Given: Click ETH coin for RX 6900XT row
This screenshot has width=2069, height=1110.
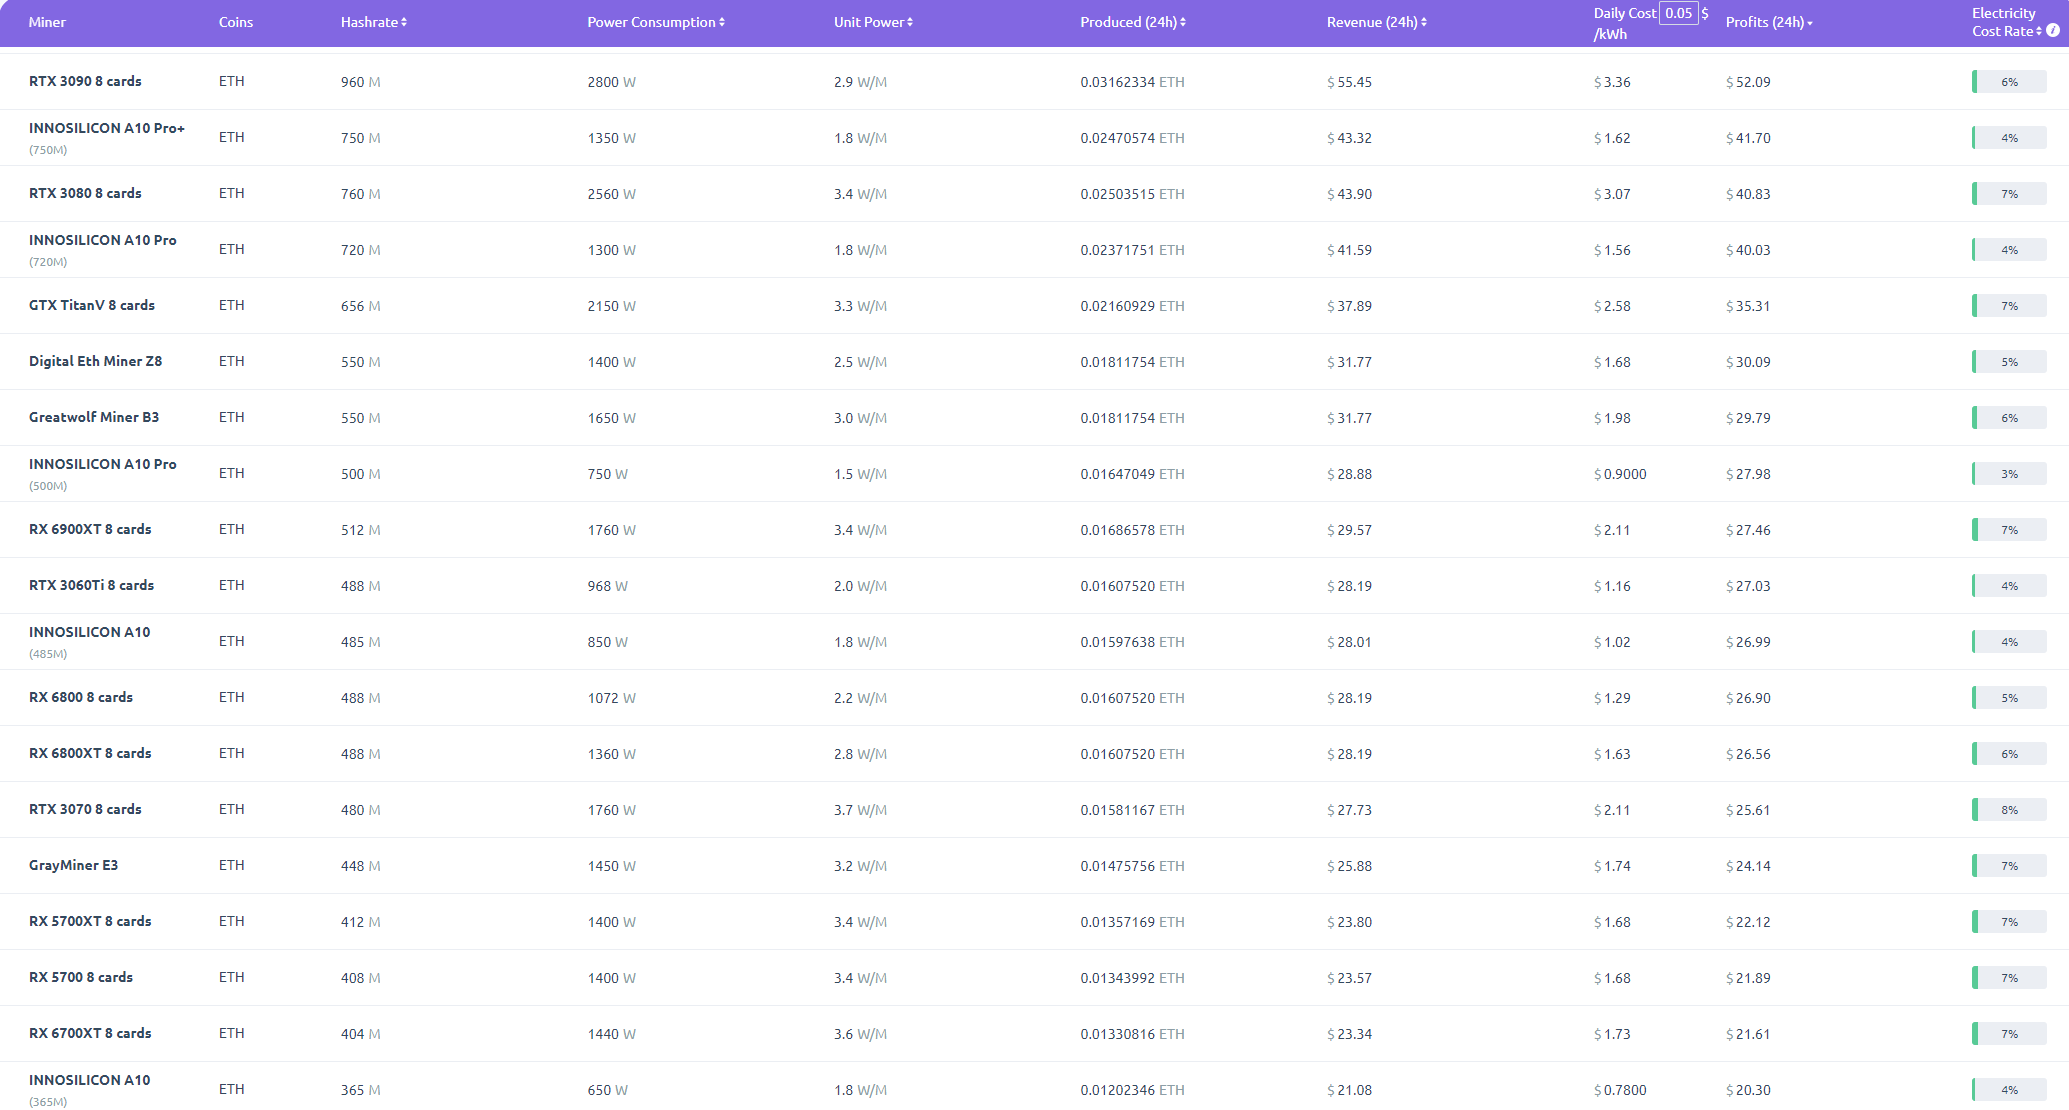Looking at the screenshot, I should (x=231, y=529).
